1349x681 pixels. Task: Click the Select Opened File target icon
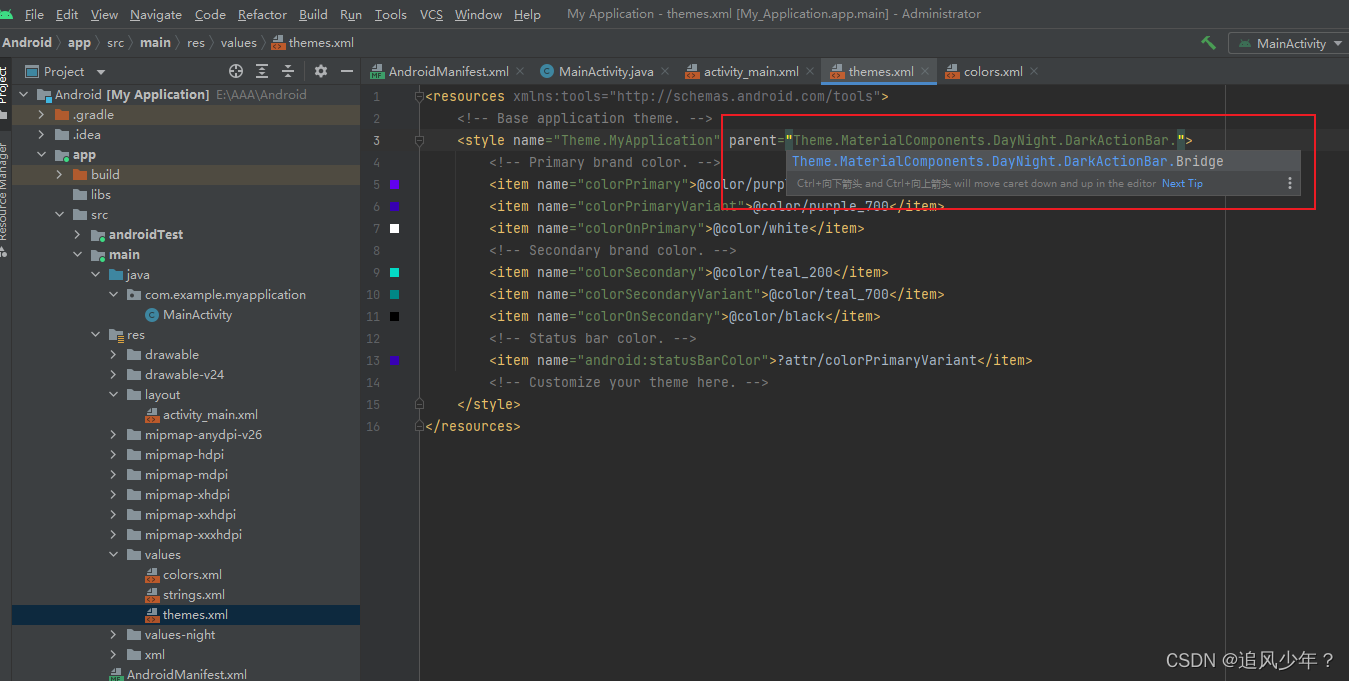point(236,71)
